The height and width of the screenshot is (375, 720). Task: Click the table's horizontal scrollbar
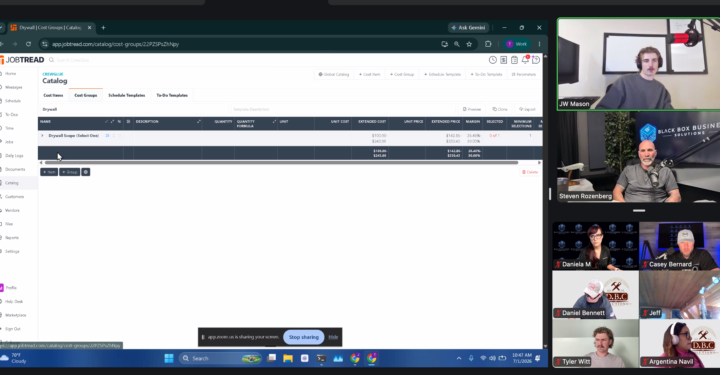click(281, 162)
